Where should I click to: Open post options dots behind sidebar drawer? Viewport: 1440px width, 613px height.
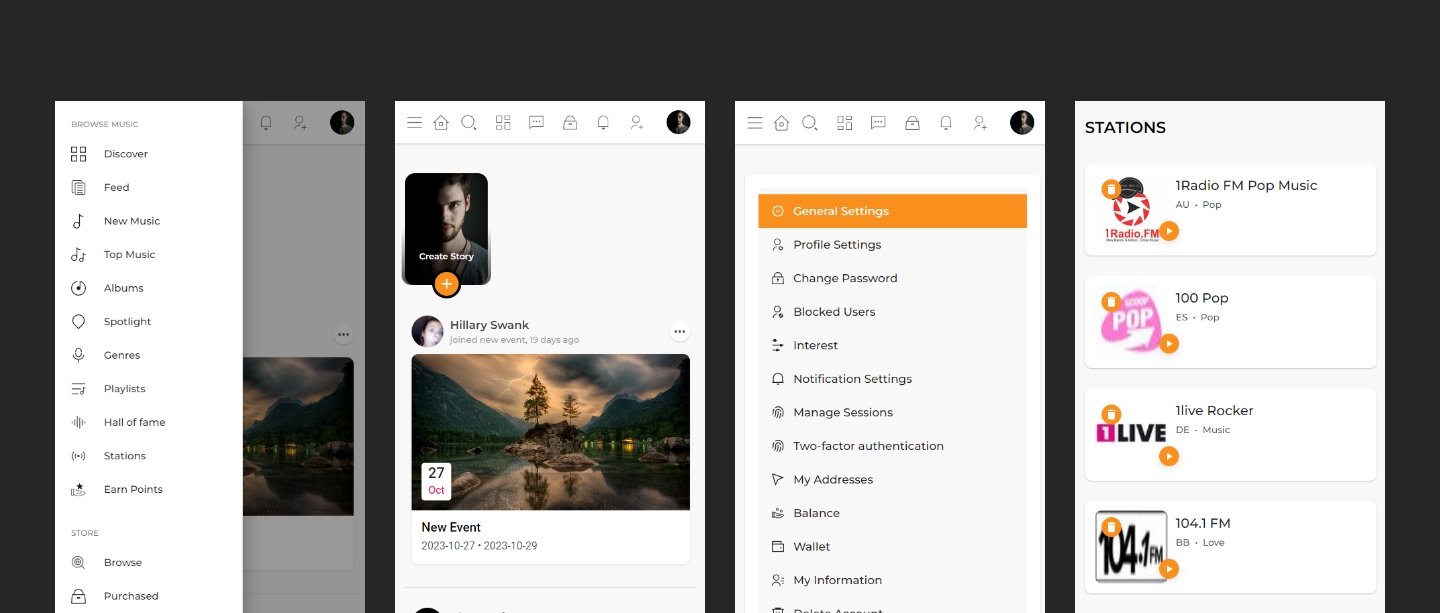pos(344,335)
